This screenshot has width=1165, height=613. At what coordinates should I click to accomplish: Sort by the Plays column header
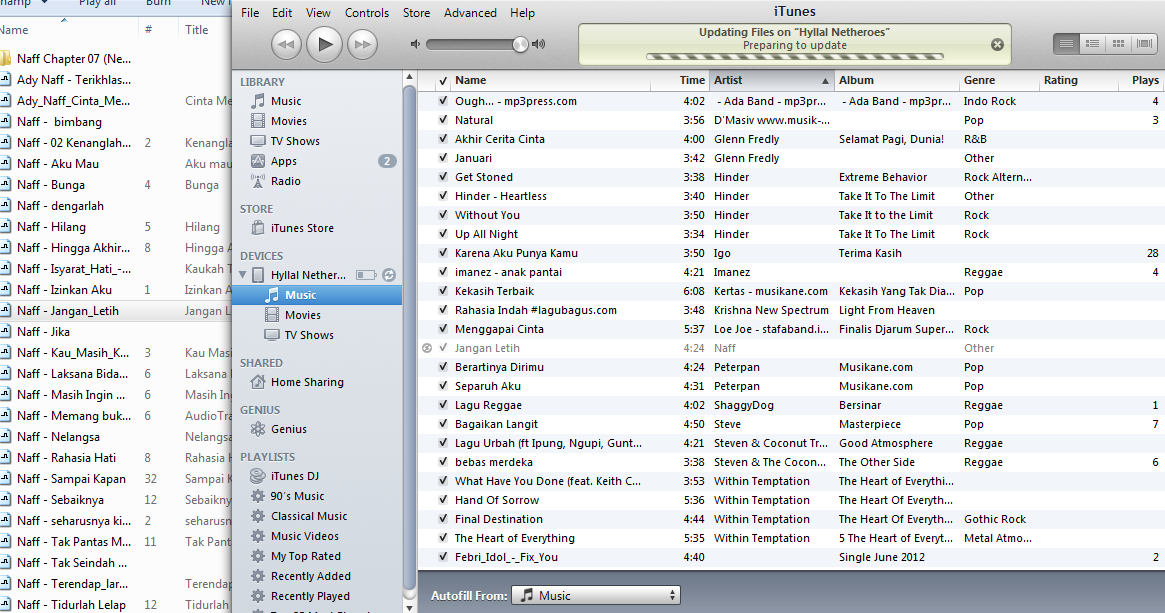1142,80
